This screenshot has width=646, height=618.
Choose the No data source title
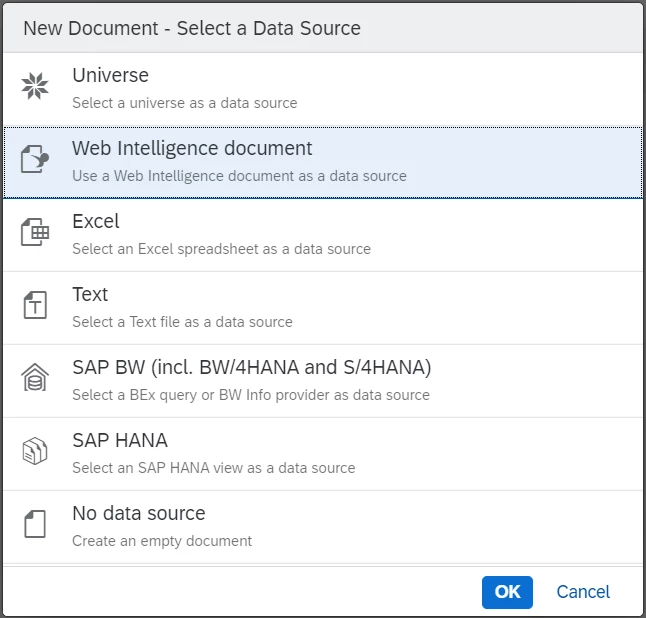(x=139, y=513)
